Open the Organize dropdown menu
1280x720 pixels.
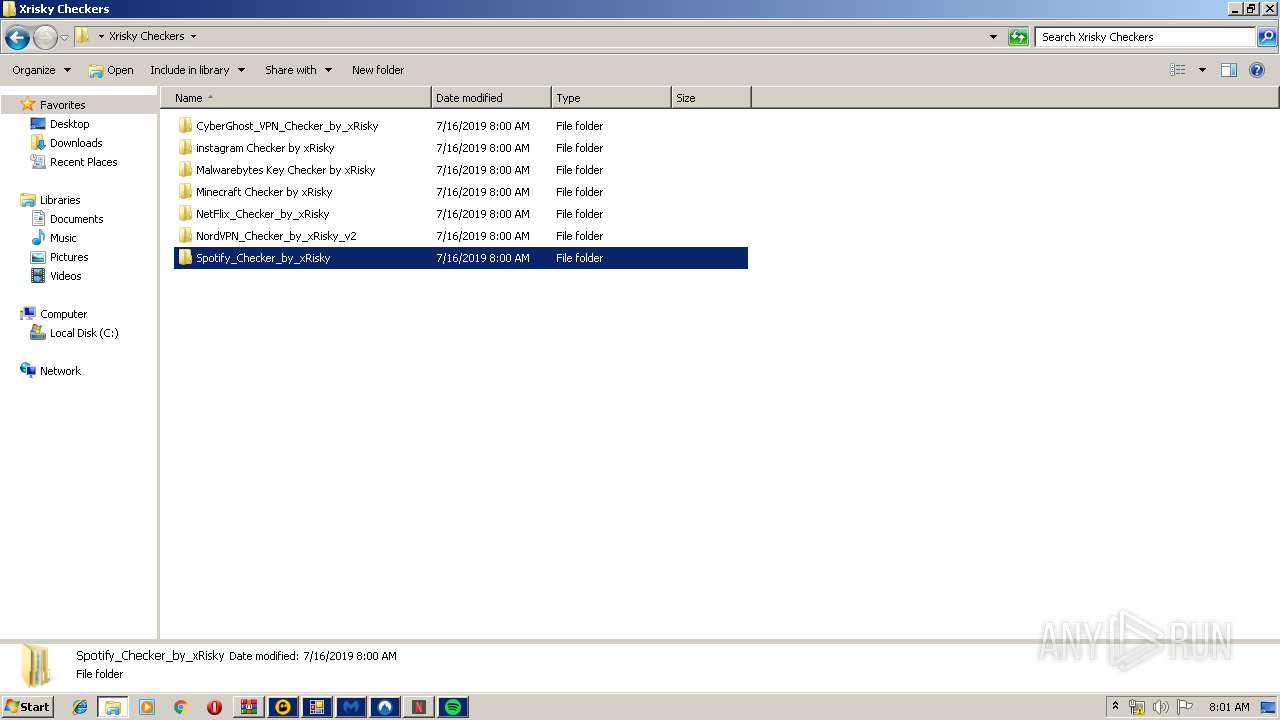coord(41,70)
